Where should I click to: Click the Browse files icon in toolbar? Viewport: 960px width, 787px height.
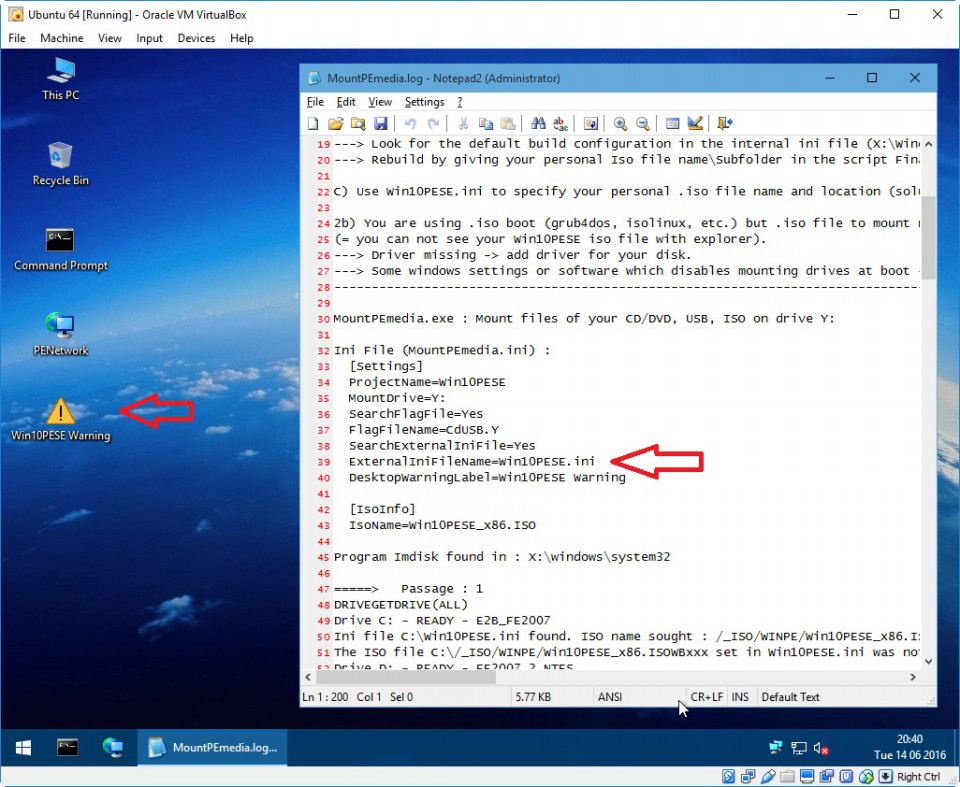[x=358, y=124]
